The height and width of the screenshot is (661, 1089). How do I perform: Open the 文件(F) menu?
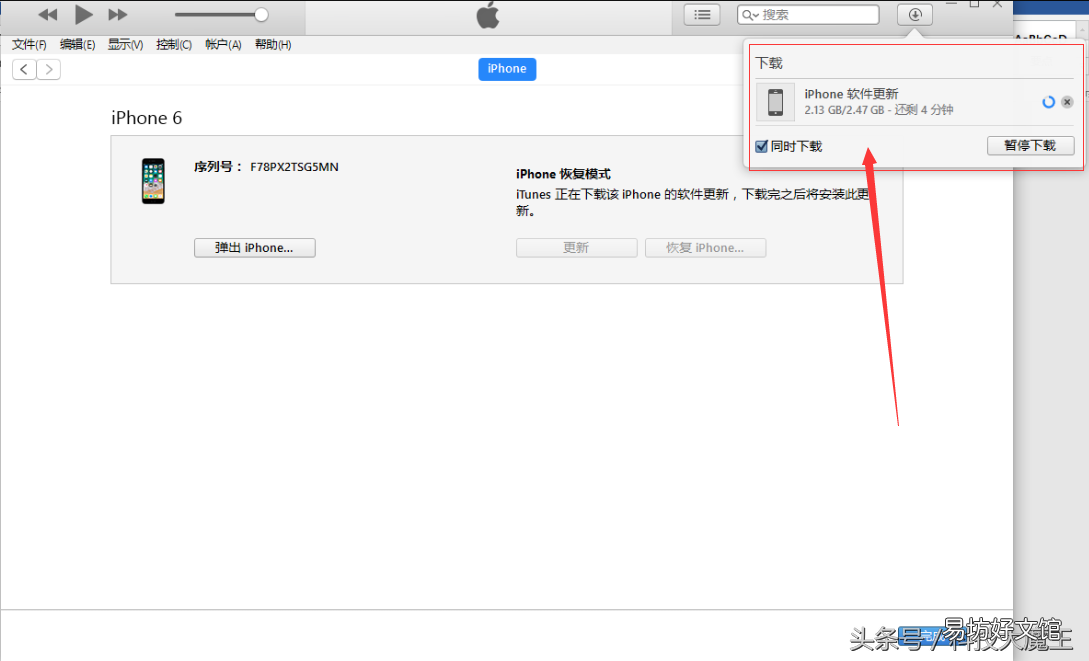pos(29,44)
